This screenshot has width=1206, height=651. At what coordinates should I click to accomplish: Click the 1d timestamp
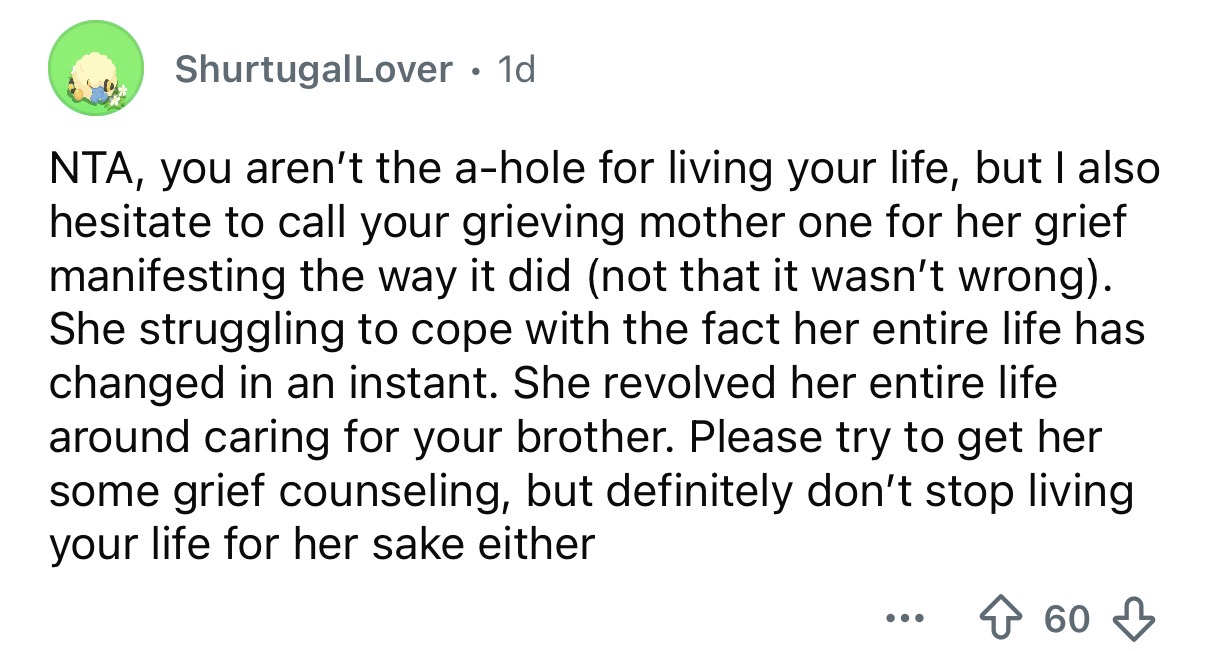(515, 69)
